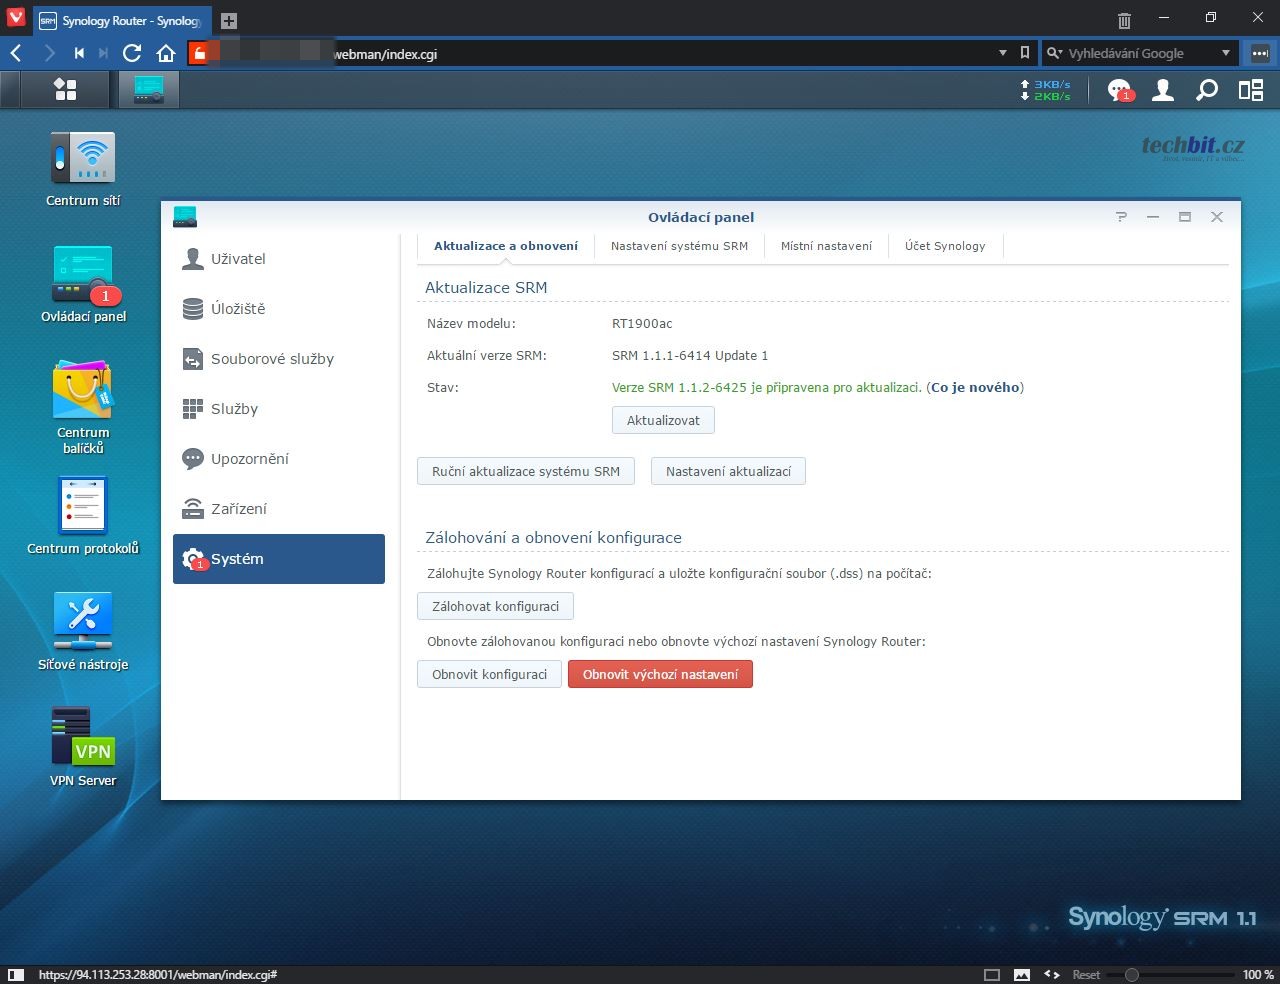
Task: Open user account options icon
Action: point(1163,90)
